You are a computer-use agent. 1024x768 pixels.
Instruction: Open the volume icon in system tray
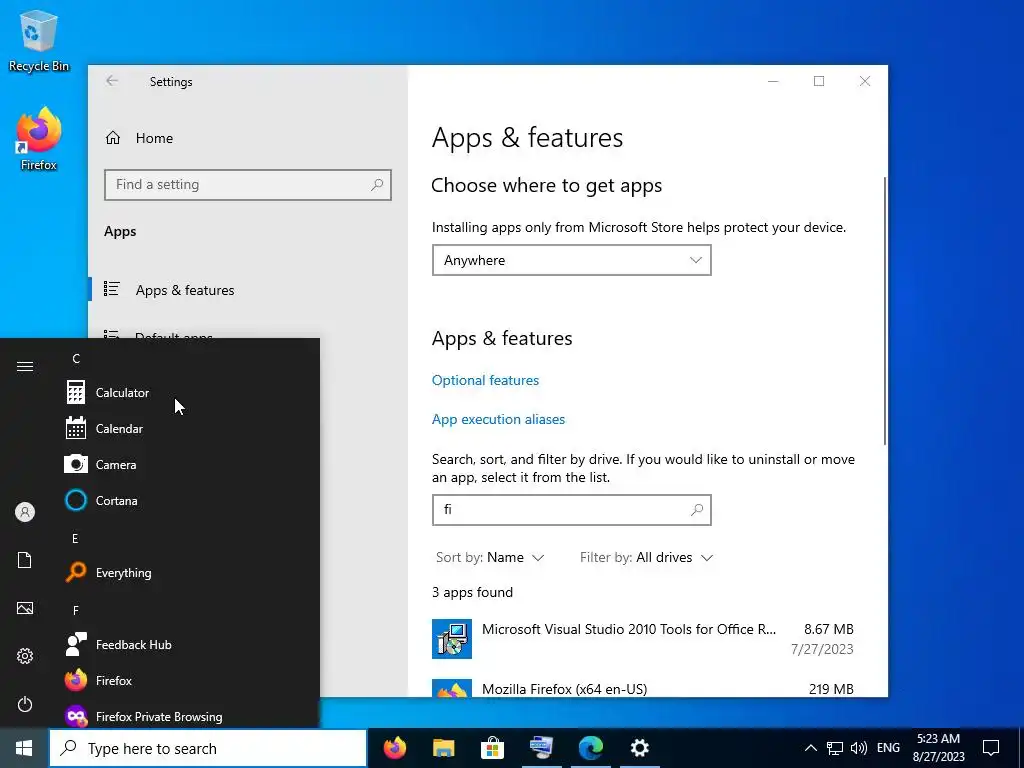click(859, 748)
